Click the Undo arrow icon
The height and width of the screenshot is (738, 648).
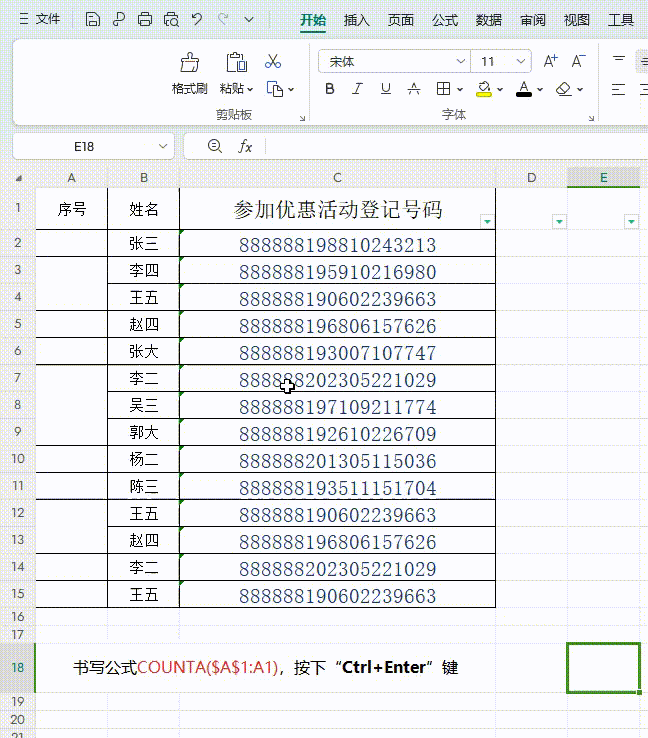tap(197, 19)
